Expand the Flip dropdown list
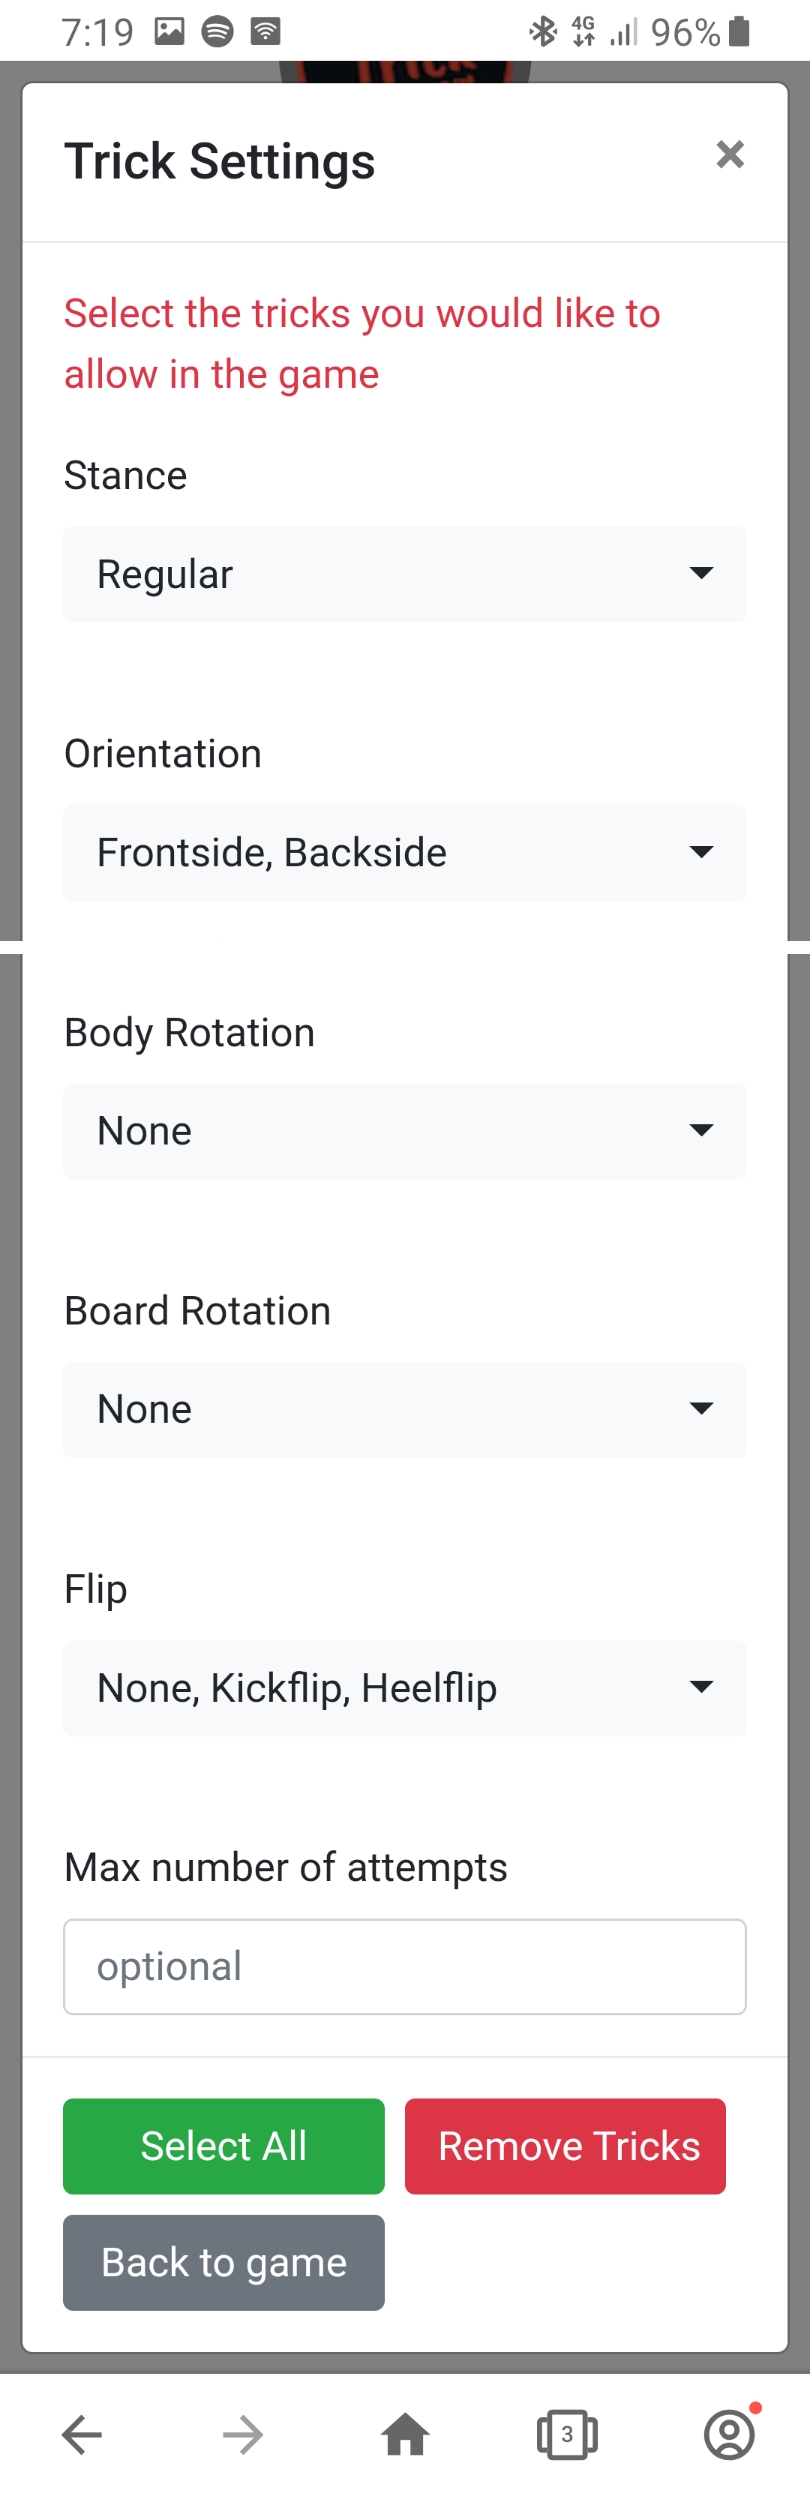 [404, 1687]
